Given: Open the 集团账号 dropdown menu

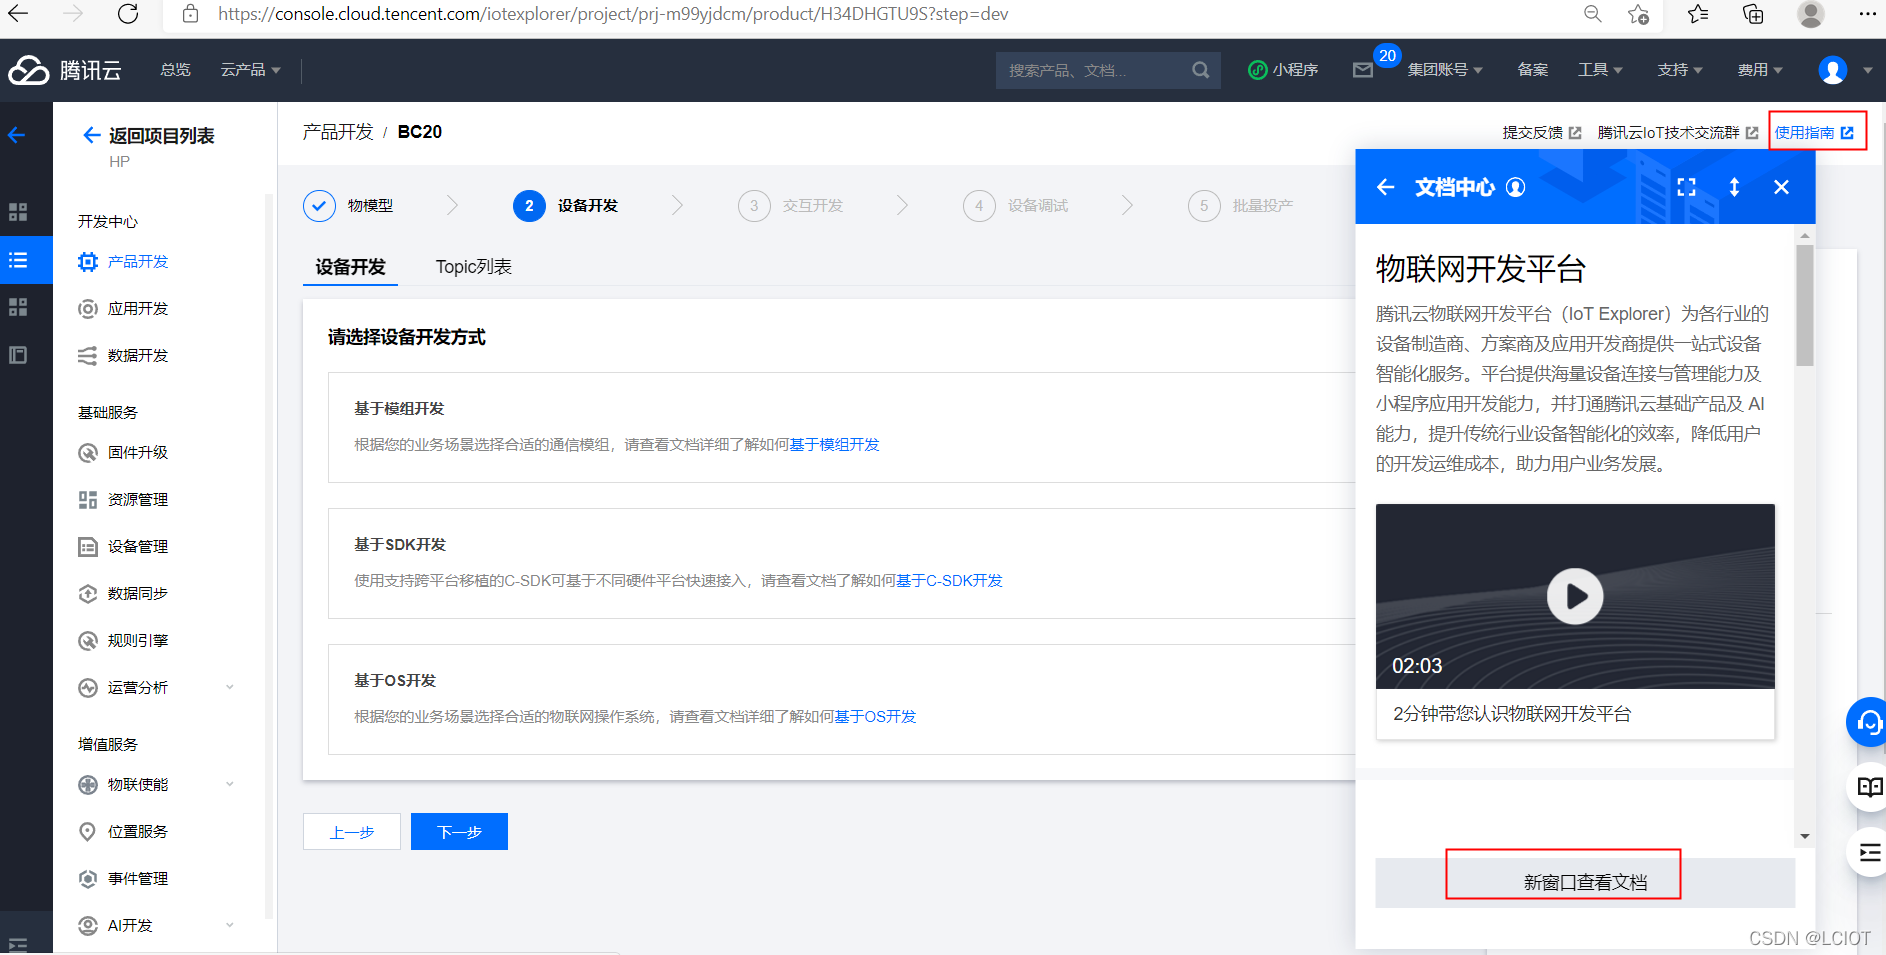Looking at the screenshot, I should (x=1445, y=70).
